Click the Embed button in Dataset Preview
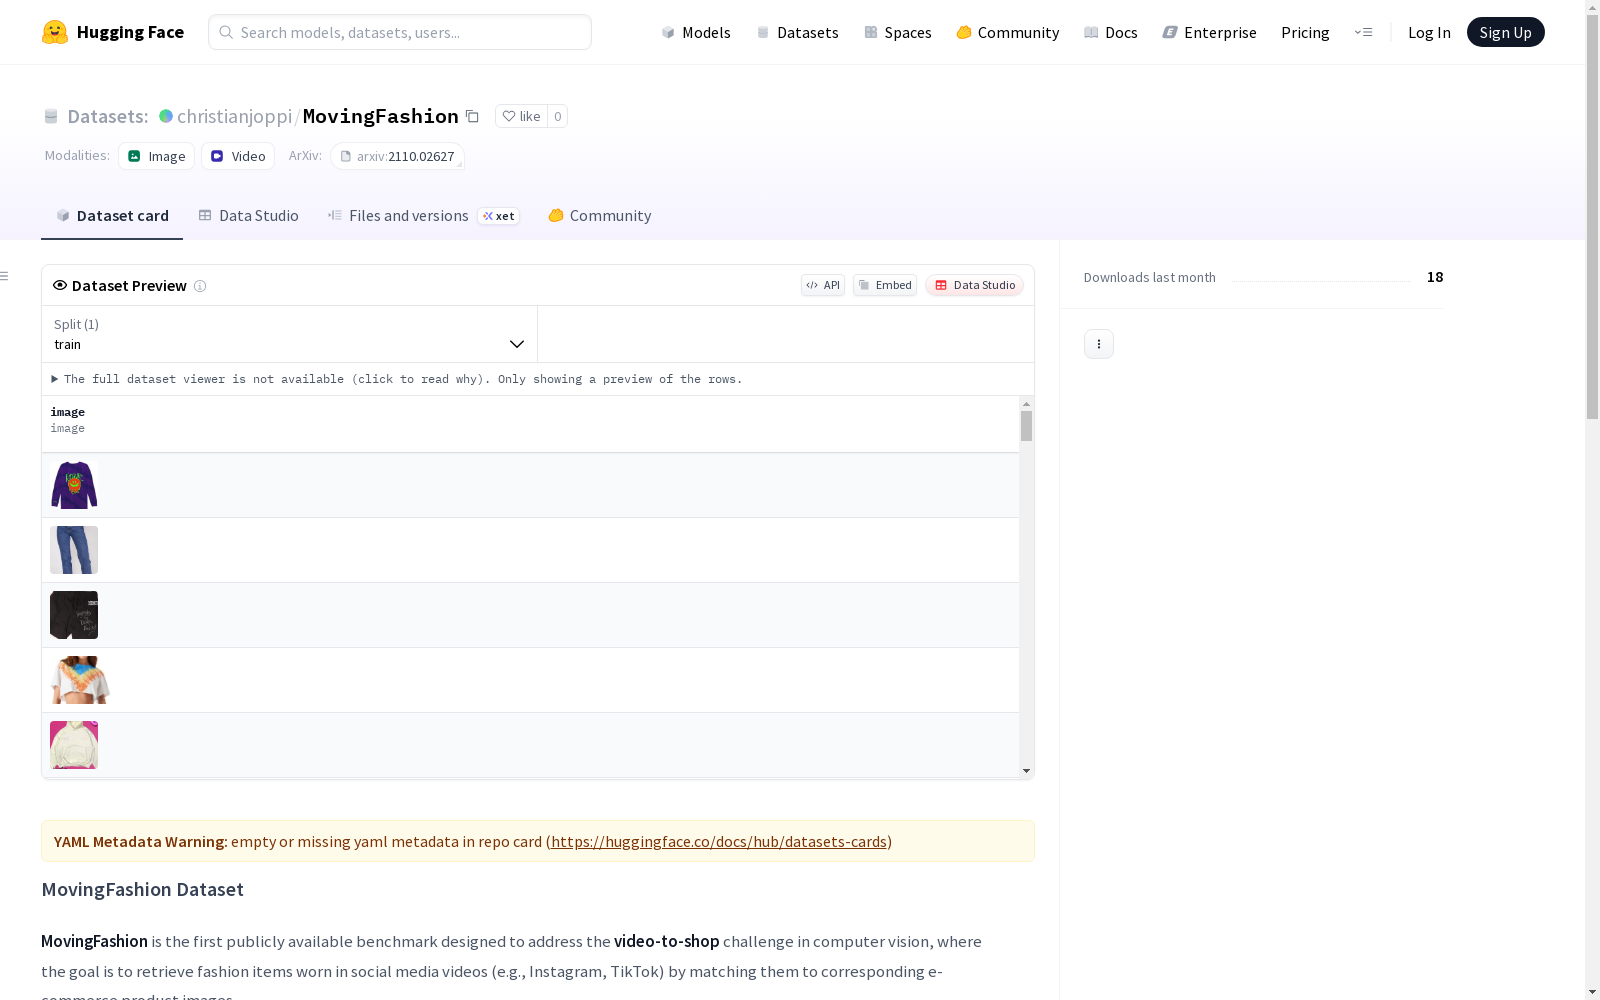 pyautogui.click(x=885, y=285)
